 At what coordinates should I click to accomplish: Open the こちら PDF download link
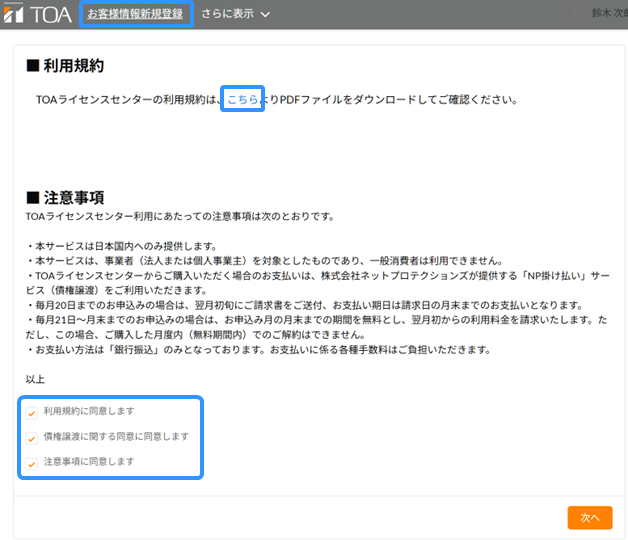243,100
